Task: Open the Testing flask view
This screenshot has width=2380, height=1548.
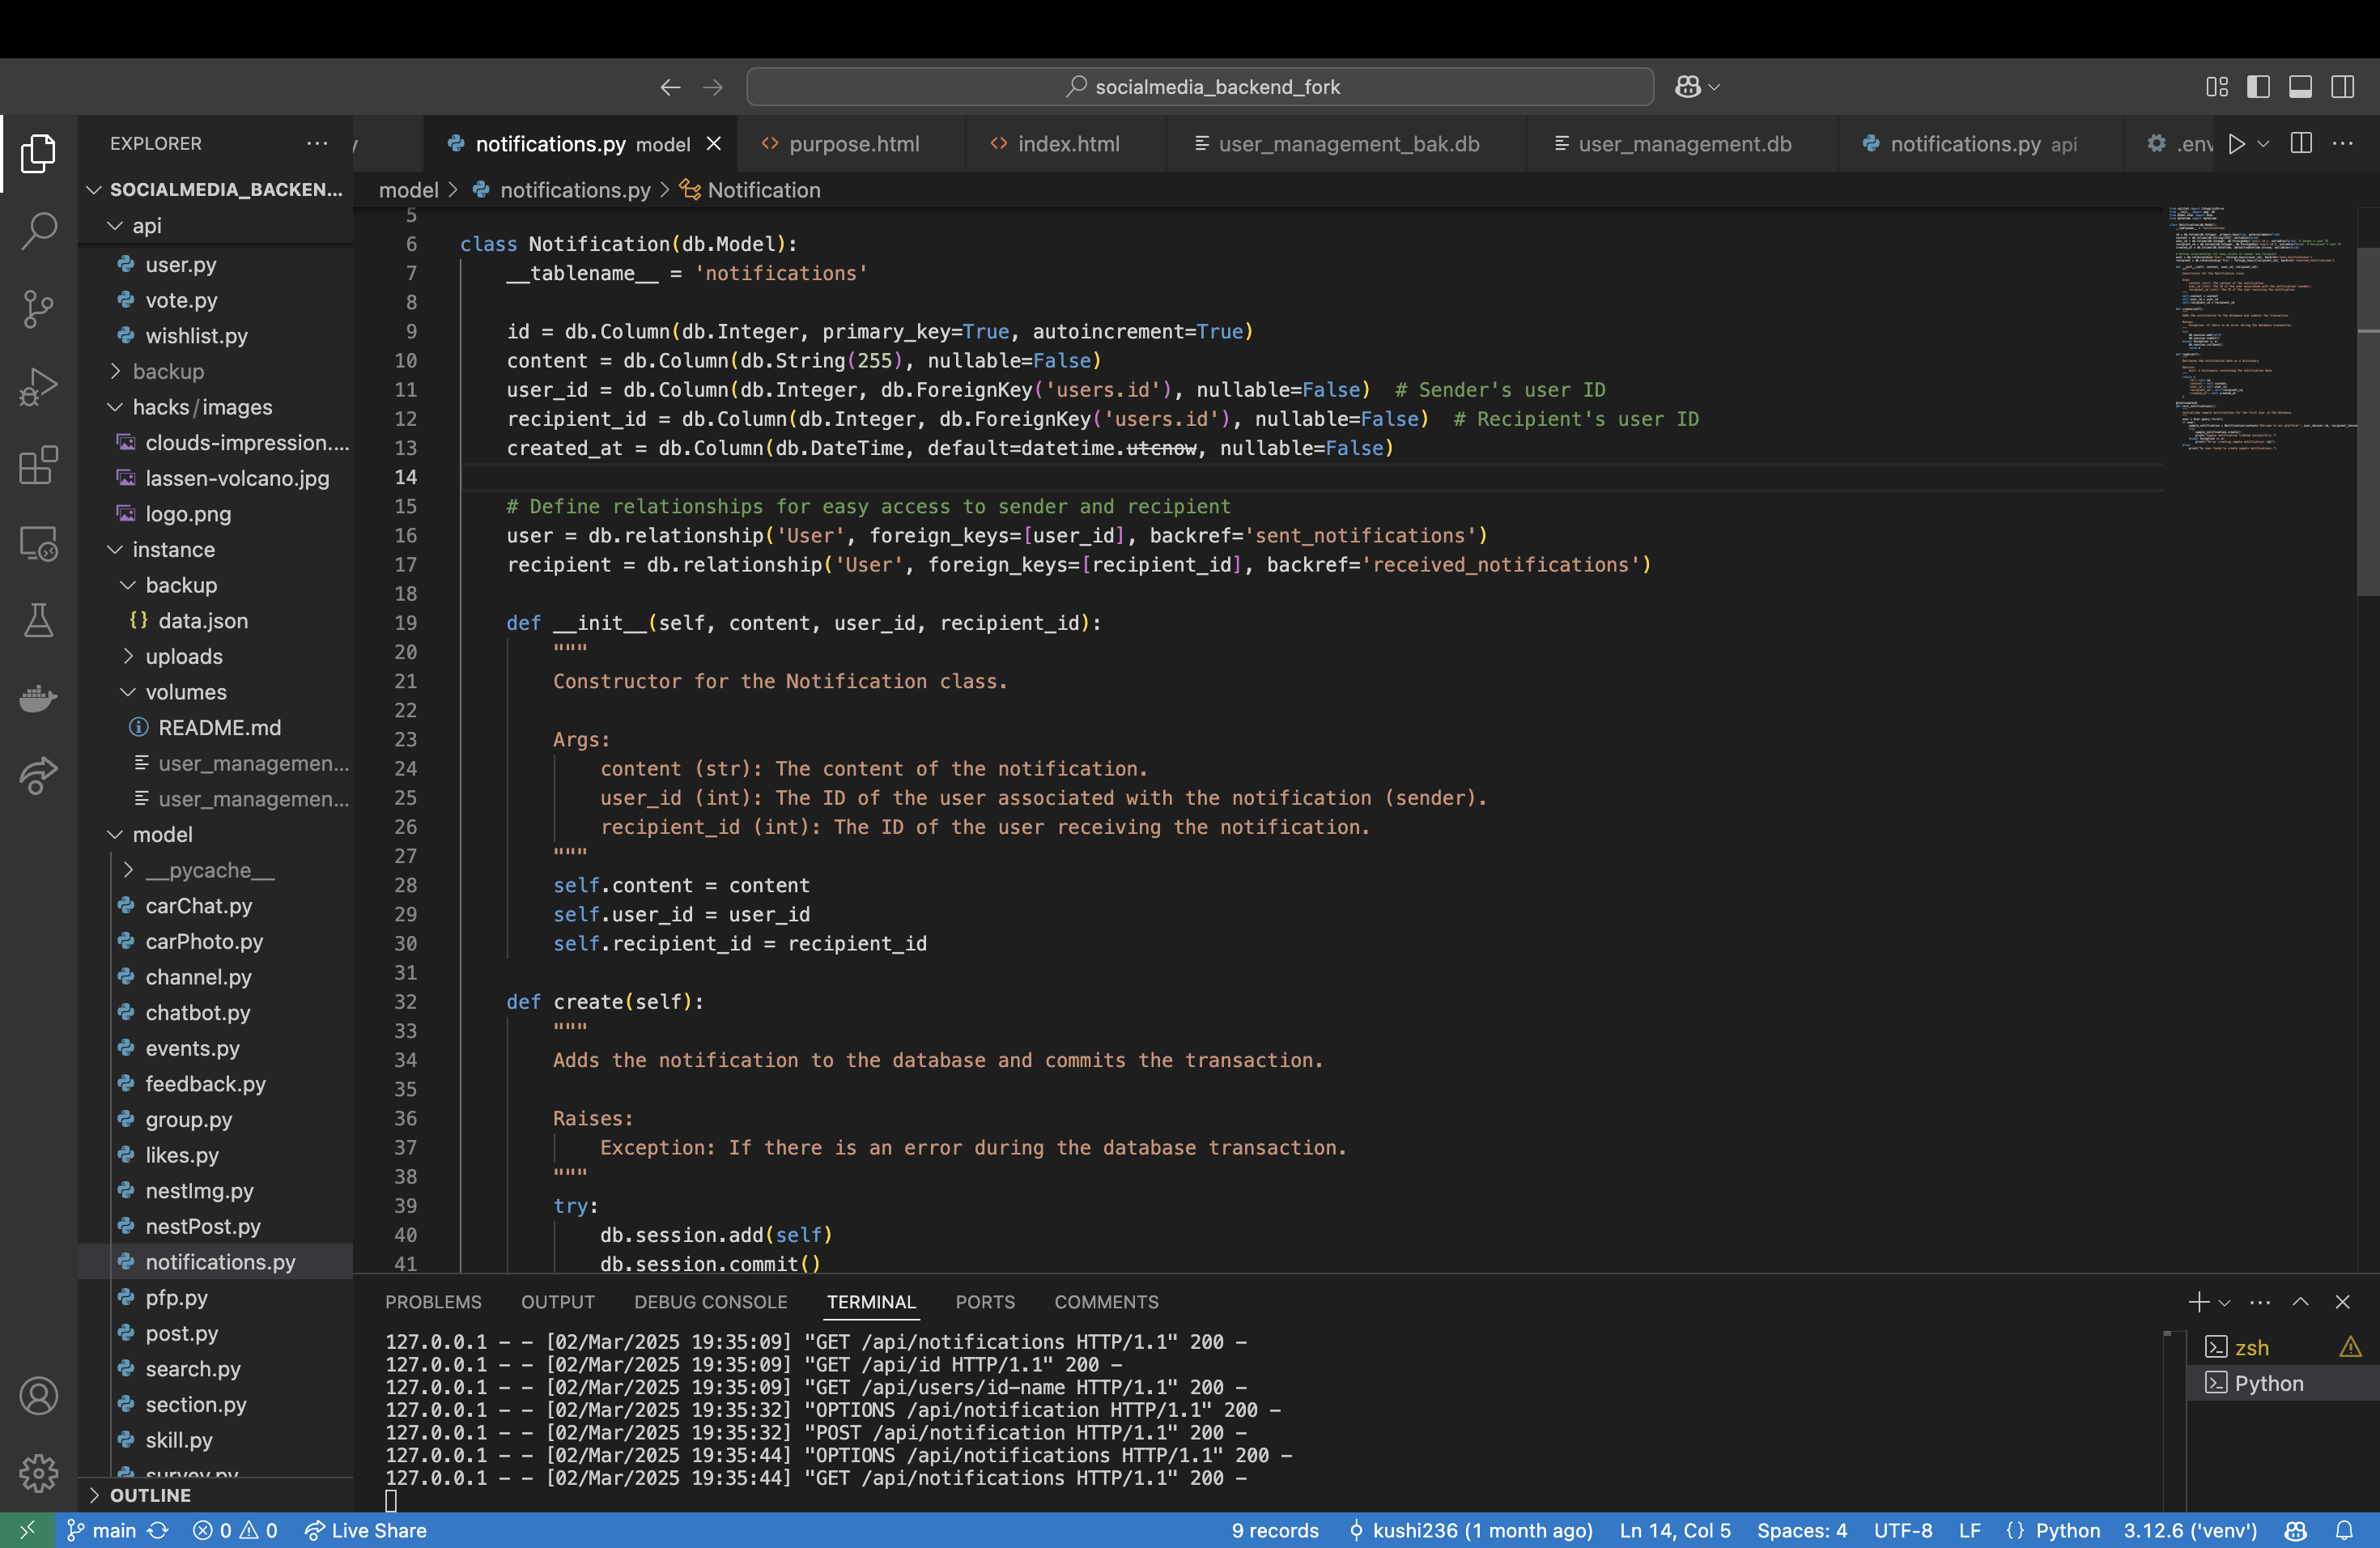Action: click(x=38, y=620)
